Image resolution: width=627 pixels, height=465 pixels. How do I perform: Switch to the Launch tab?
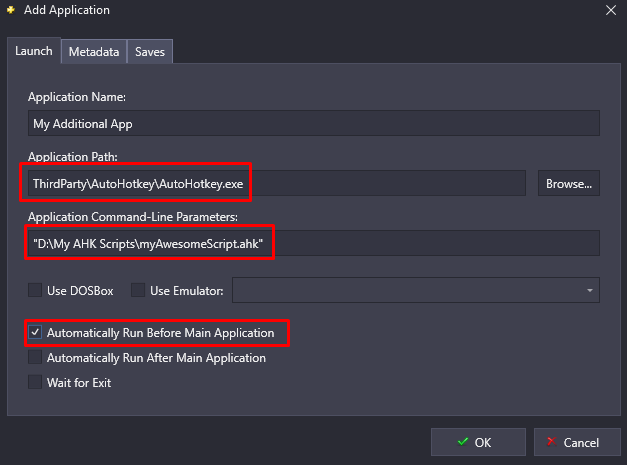click(34, 51)
